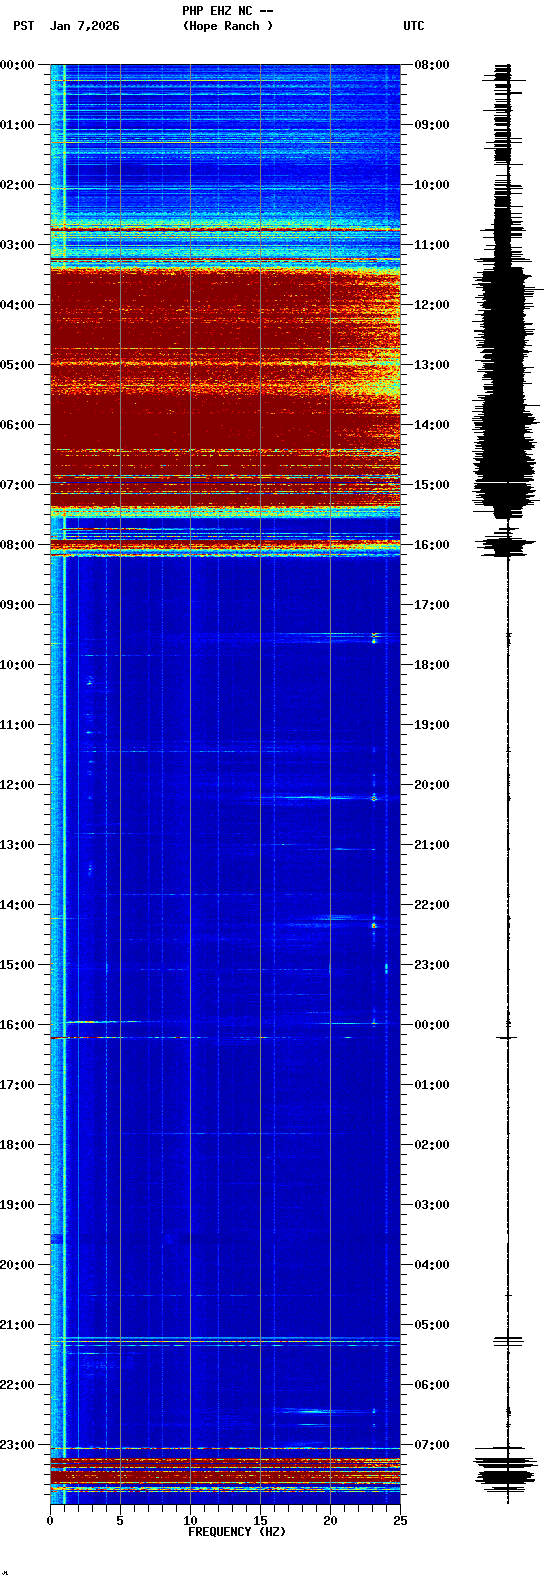The image size is (552, 1584).
Task: Click the 25 Hz tick label
Action: coord(400,1521)
